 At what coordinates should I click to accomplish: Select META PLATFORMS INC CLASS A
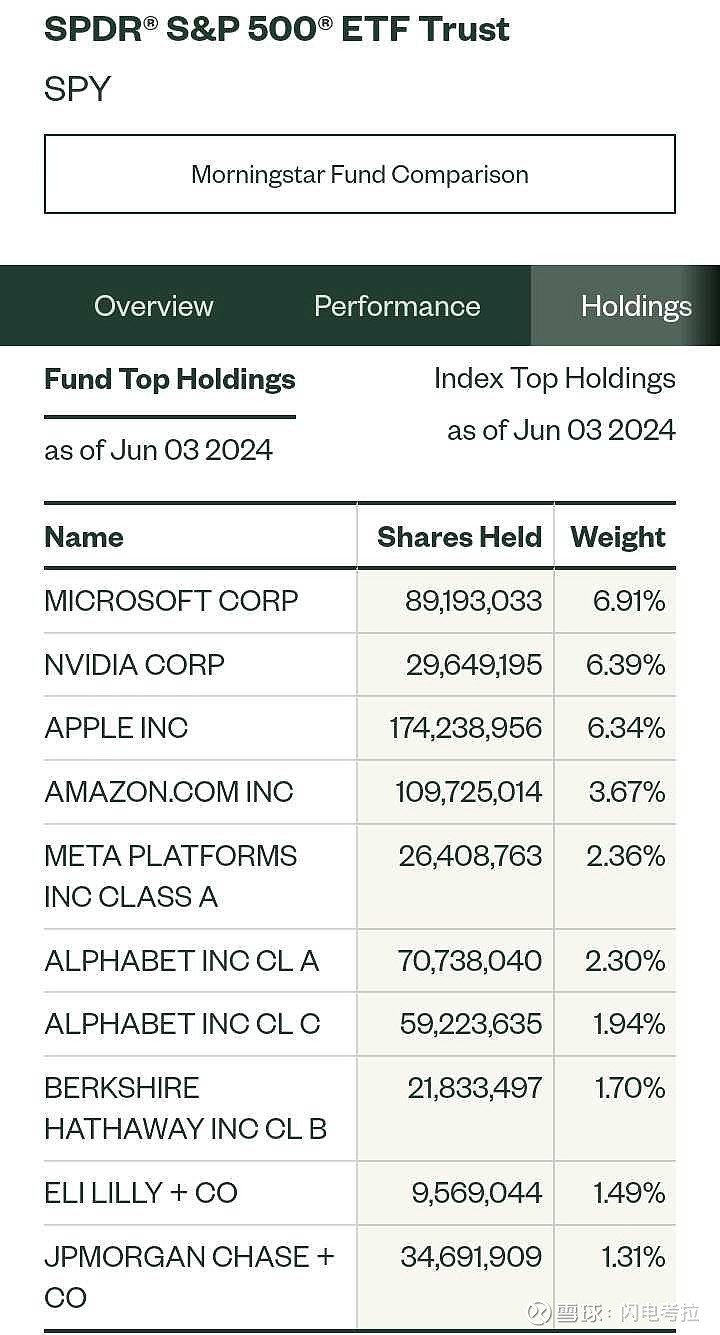click(170, 876)
